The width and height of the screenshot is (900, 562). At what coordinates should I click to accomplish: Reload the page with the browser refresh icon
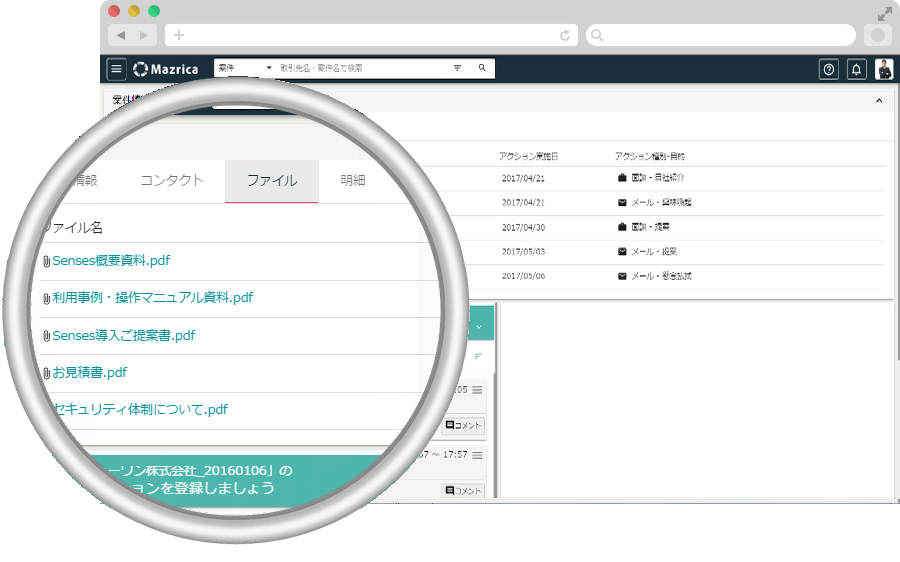click(x=565, y=35)
